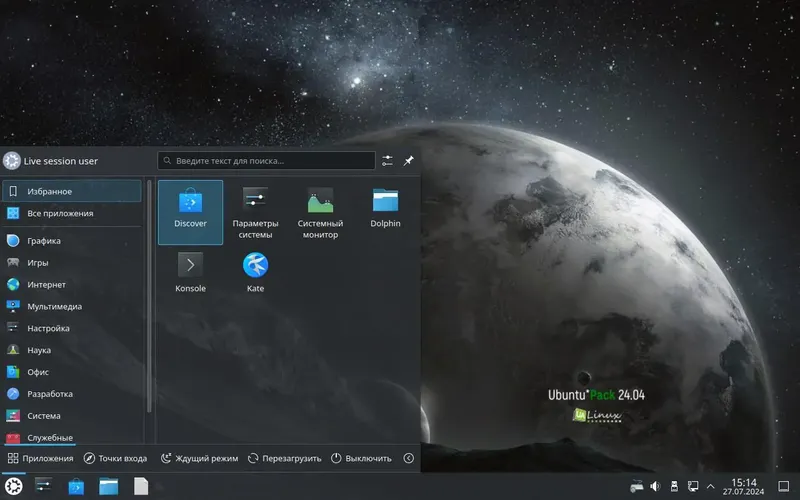Image resolution: width=800 pixels, height=500 pixels.
Task: Open Discover from favorites grid
Action: pos(190,212)
